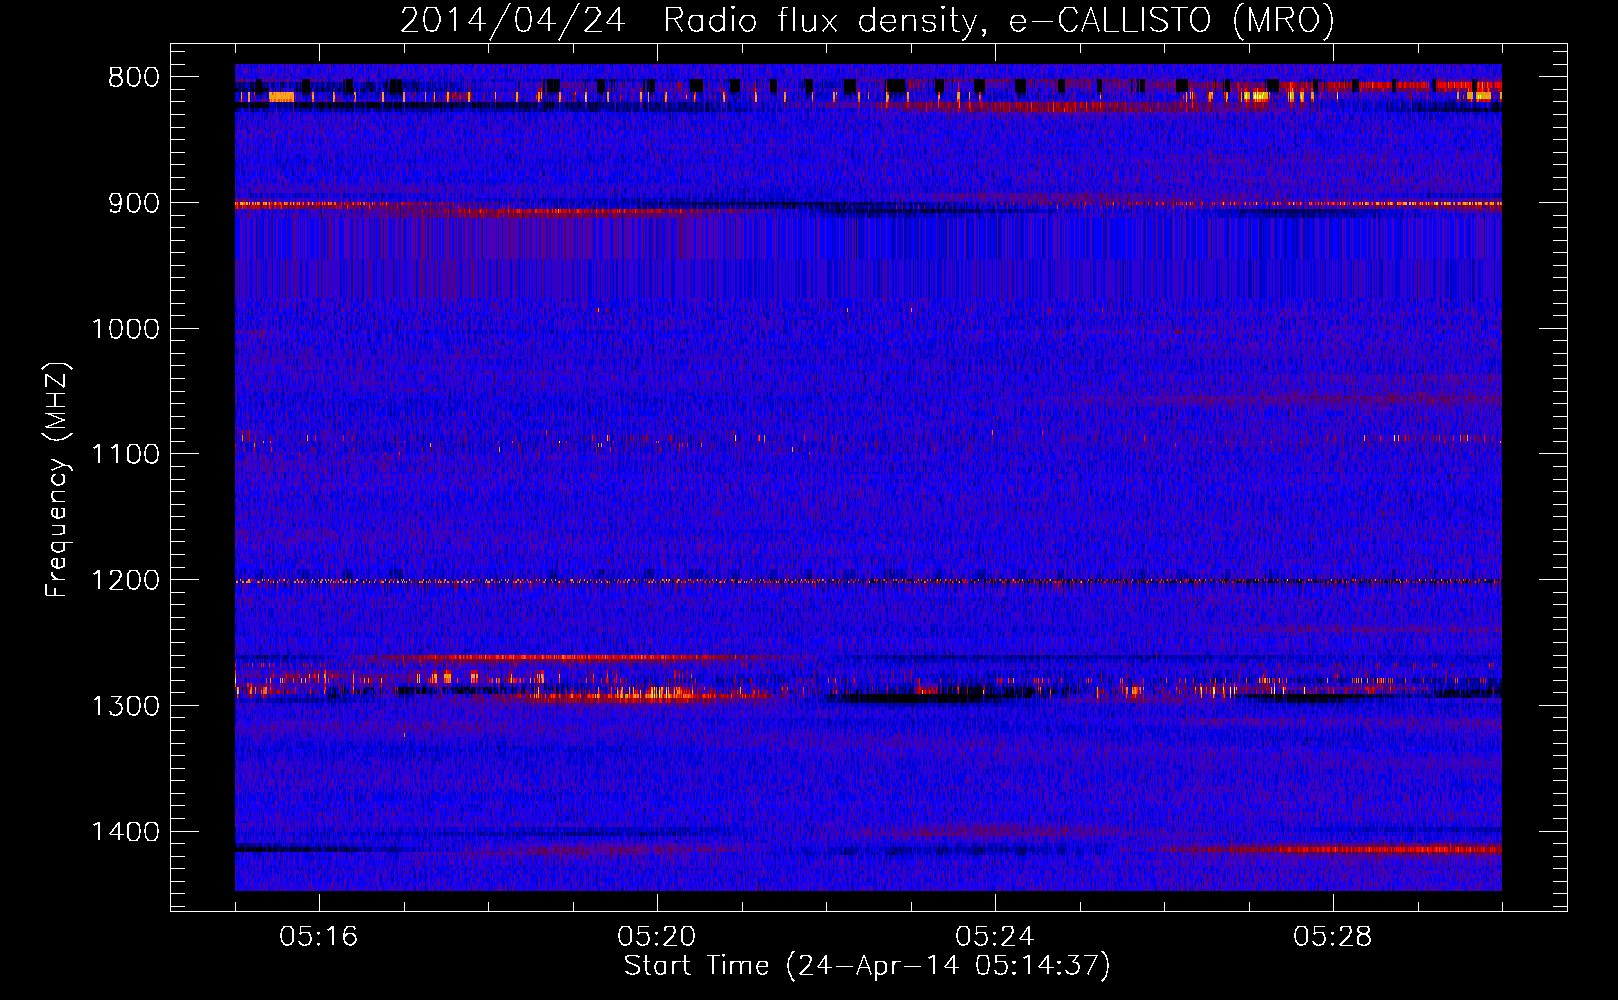Click the 900 frequency axis label

coord(134,204)
